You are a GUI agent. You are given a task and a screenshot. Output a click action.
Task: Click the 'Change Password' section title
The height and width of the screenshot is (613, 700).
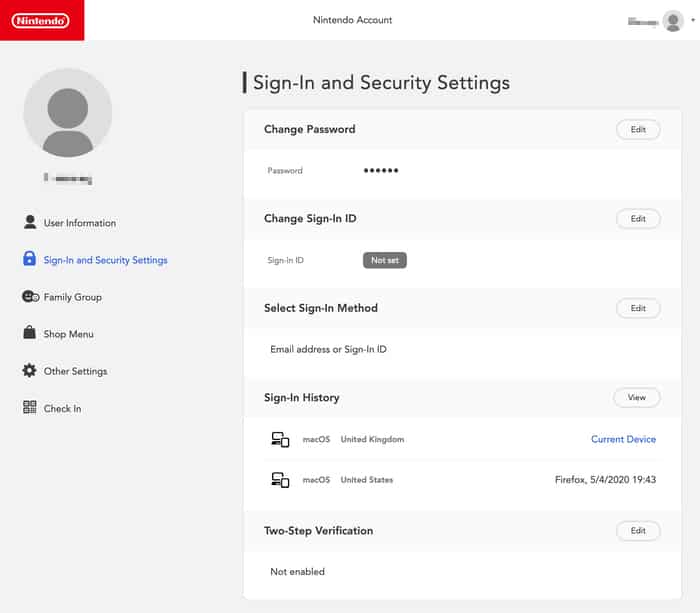(309, 129)
